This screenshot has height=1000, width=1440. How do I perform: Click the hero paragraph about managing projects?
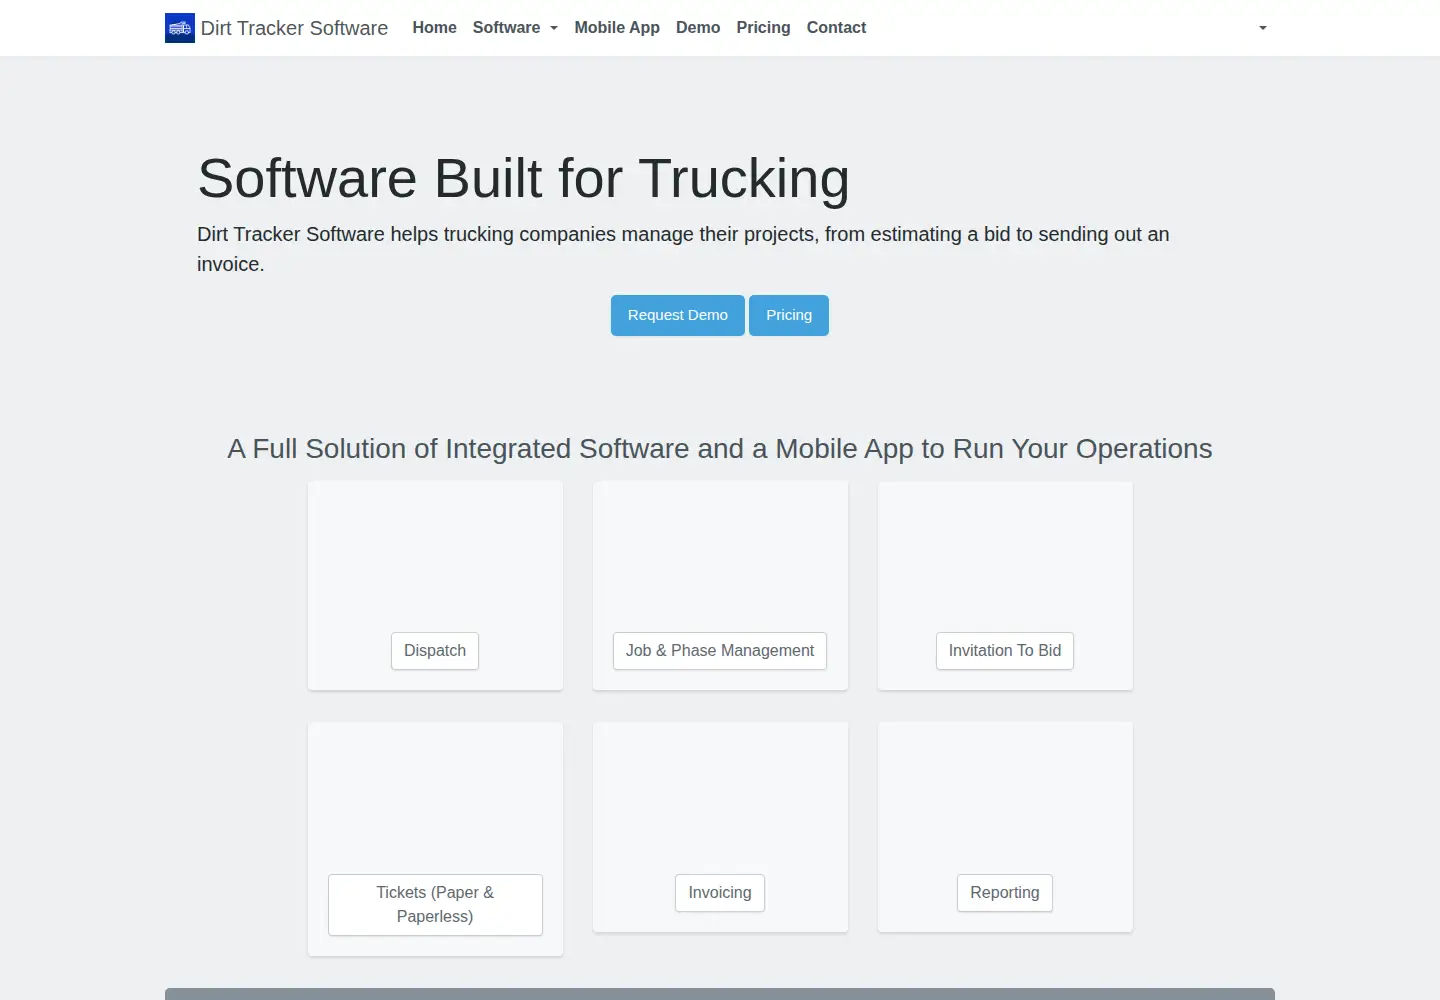[x=683, y=249]
